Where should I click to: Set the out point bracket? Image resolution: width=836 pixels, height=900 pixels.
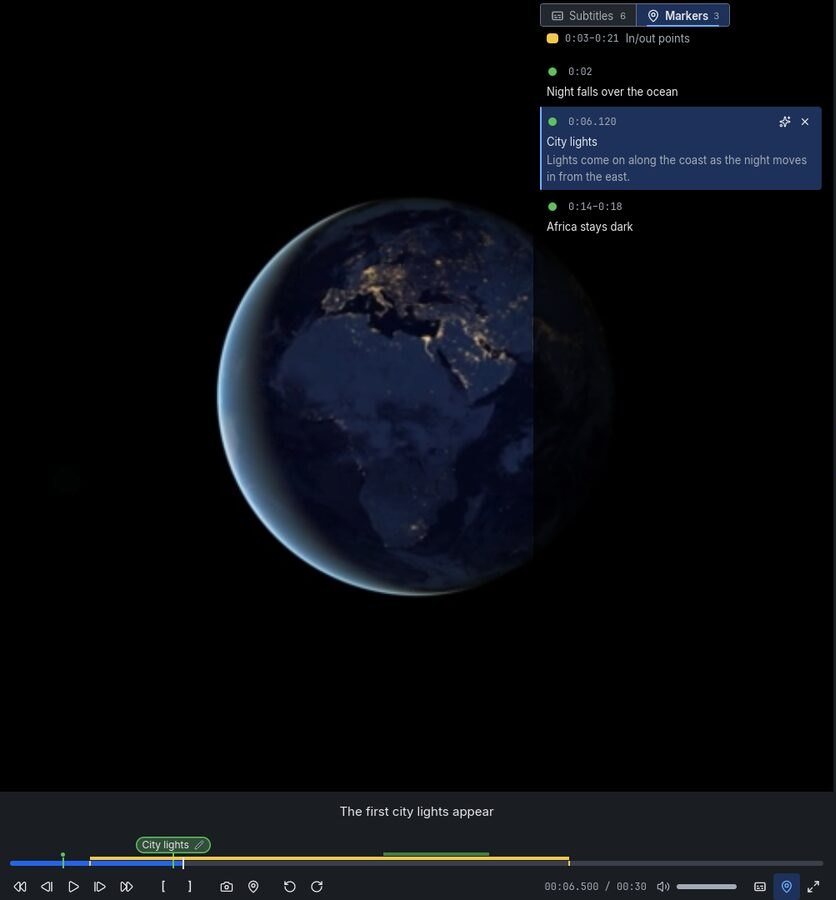(x=190, y=886)
